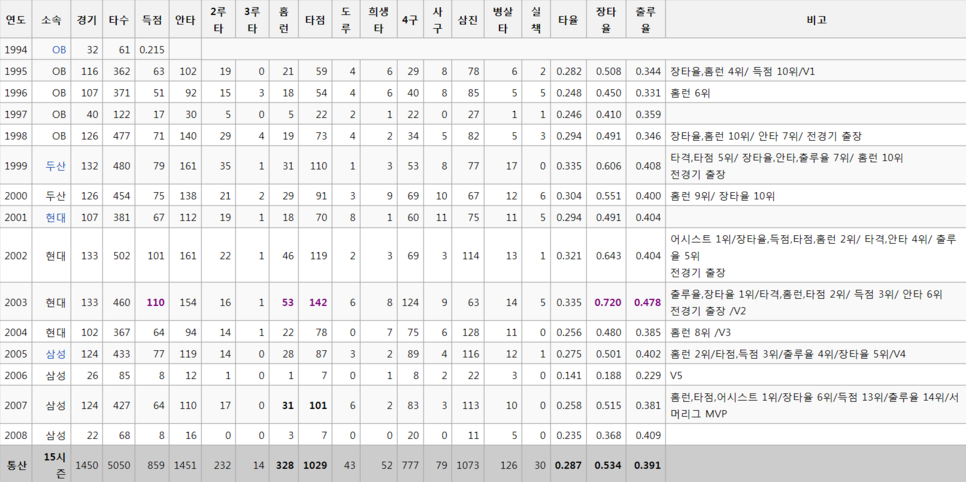Open the OB team link in the 1994 row
This screenshot has height=482, width=966.
coord(59,50)
